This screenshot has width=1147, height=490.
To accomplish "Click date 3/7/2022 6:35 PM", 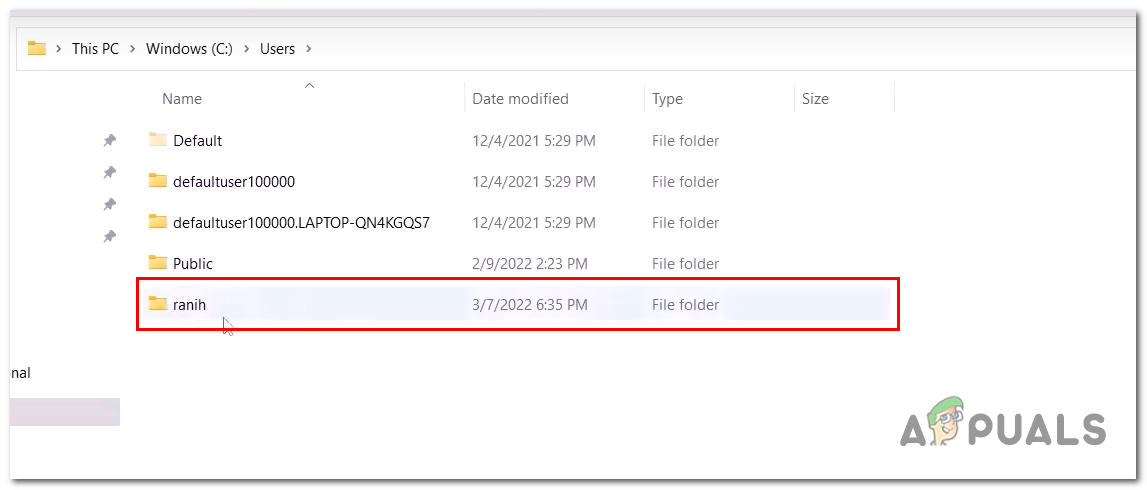I will click(x=530, y=304).
